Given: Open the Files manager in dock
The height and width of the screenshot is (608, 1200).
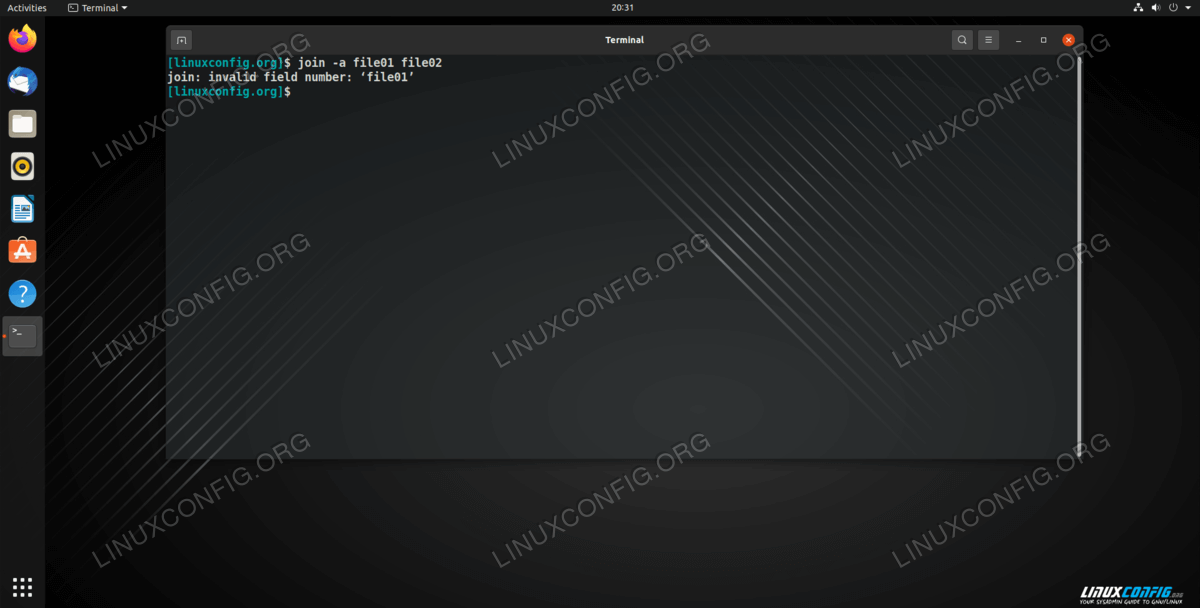Looking at the screenshot, I should tap(22, 124).
